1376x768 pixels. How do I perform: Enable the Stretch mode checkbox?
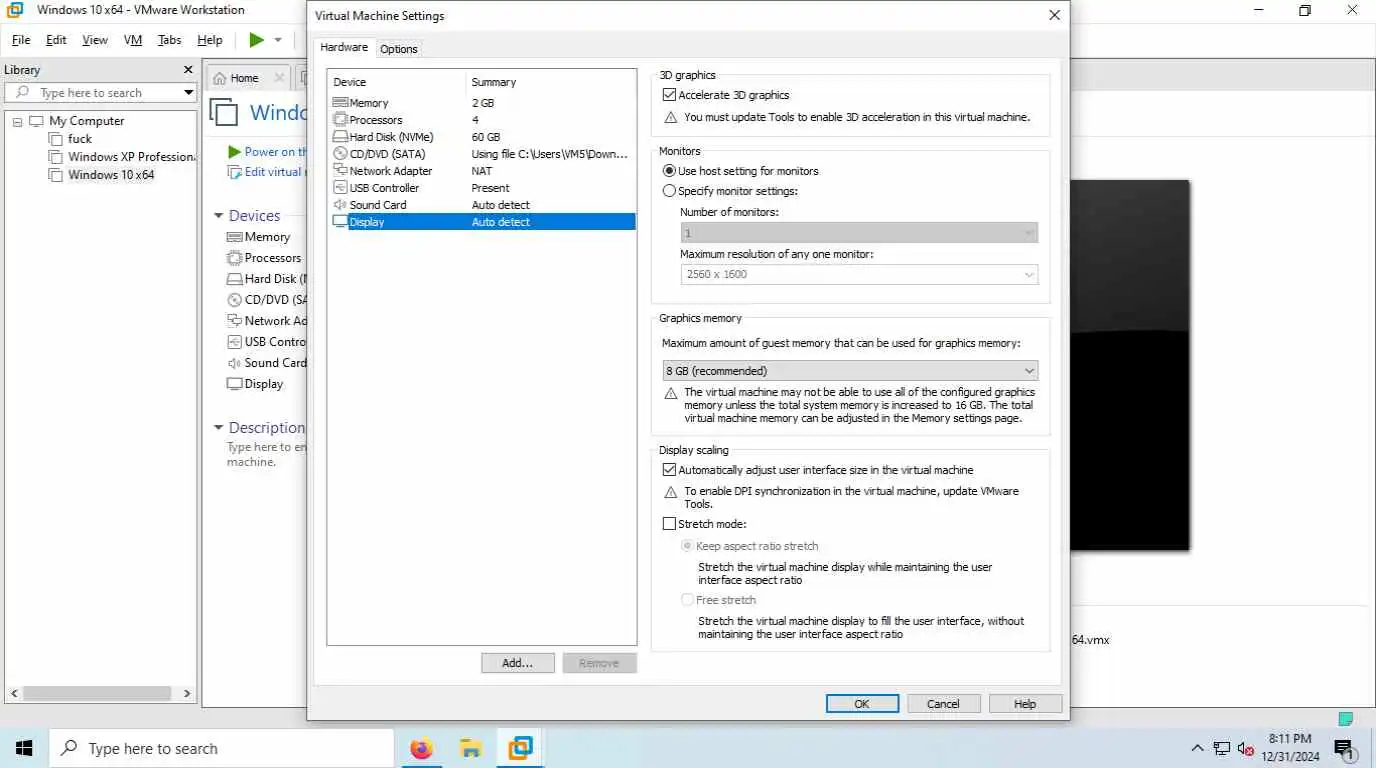(670, 524)
